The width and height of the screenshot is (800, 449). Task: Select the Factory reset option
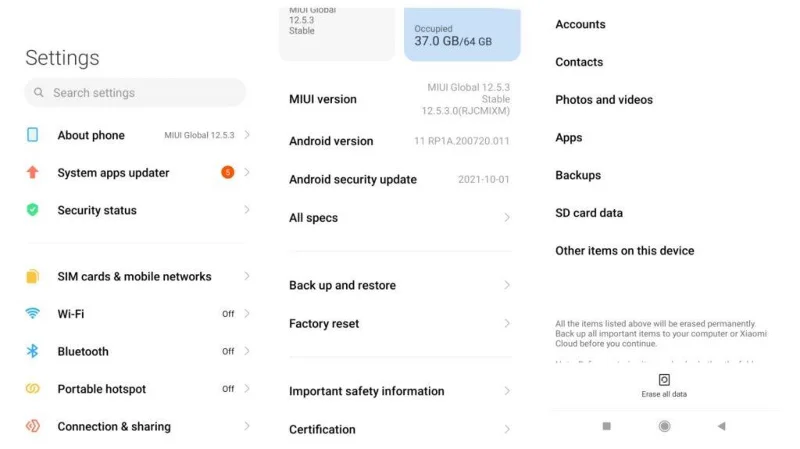[x=400, y=323]
